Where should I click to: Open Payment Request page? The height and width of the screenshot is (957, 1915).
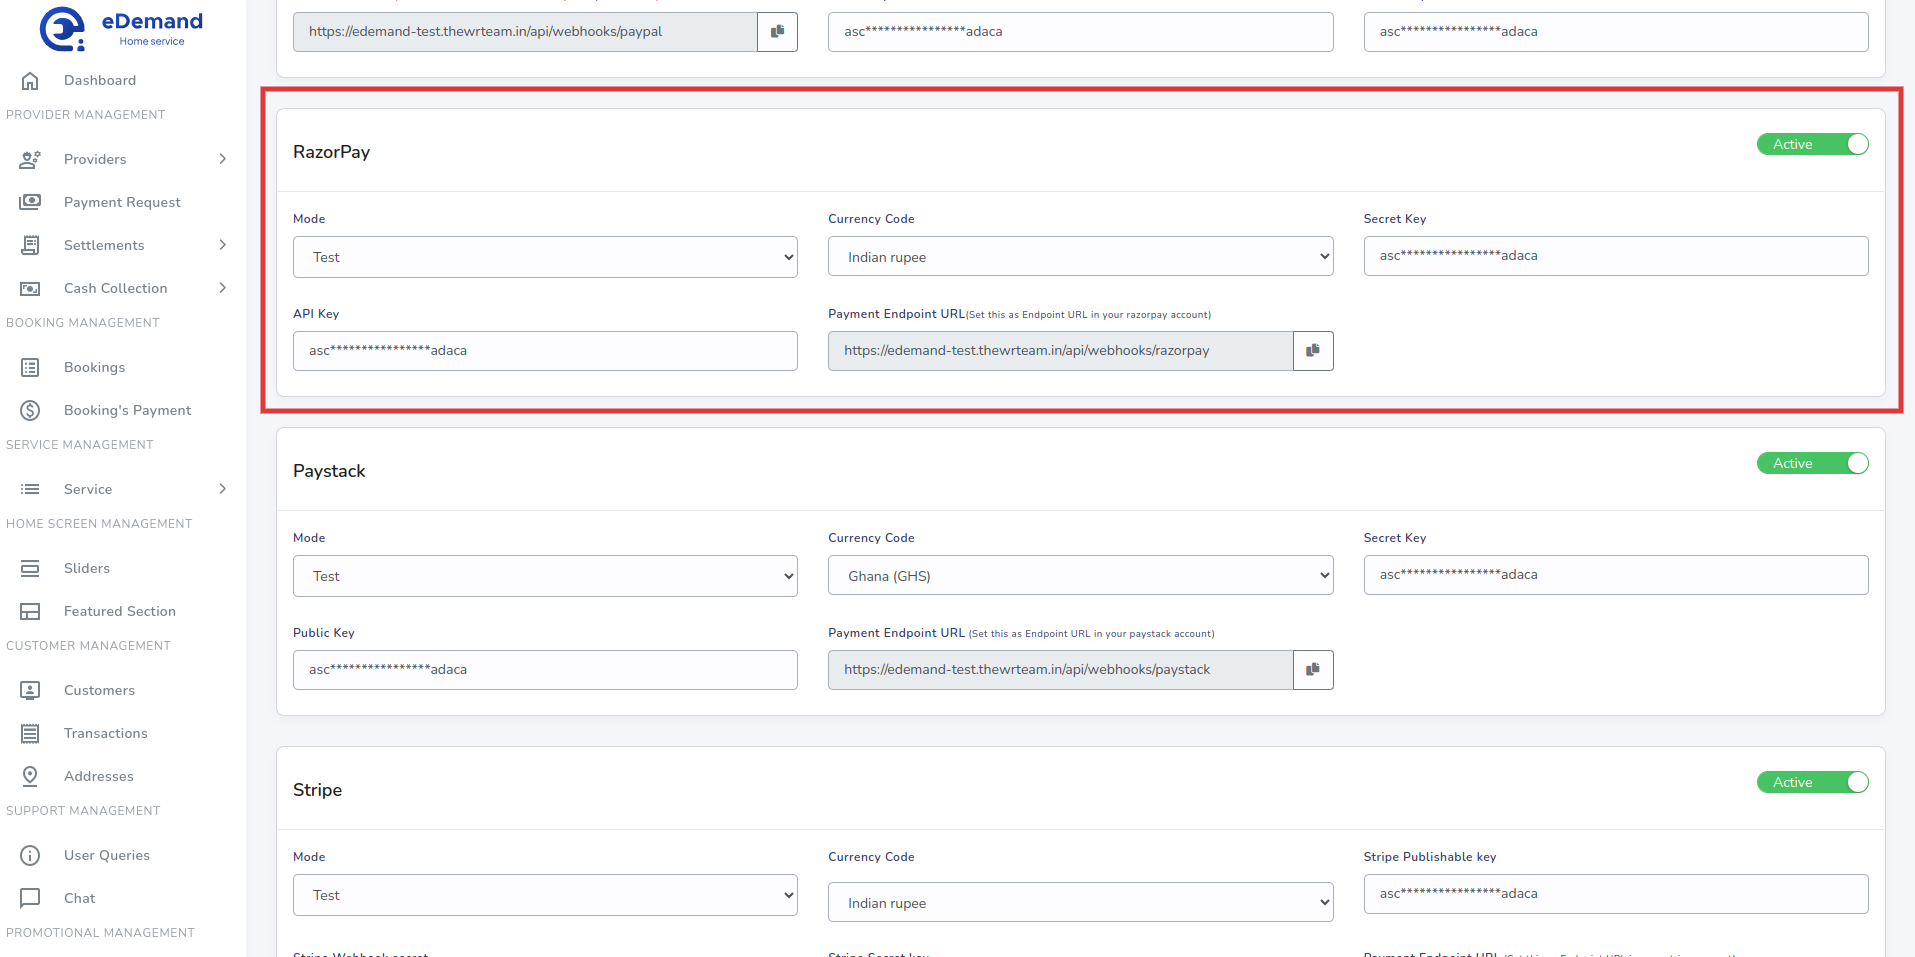pos(122,202)
